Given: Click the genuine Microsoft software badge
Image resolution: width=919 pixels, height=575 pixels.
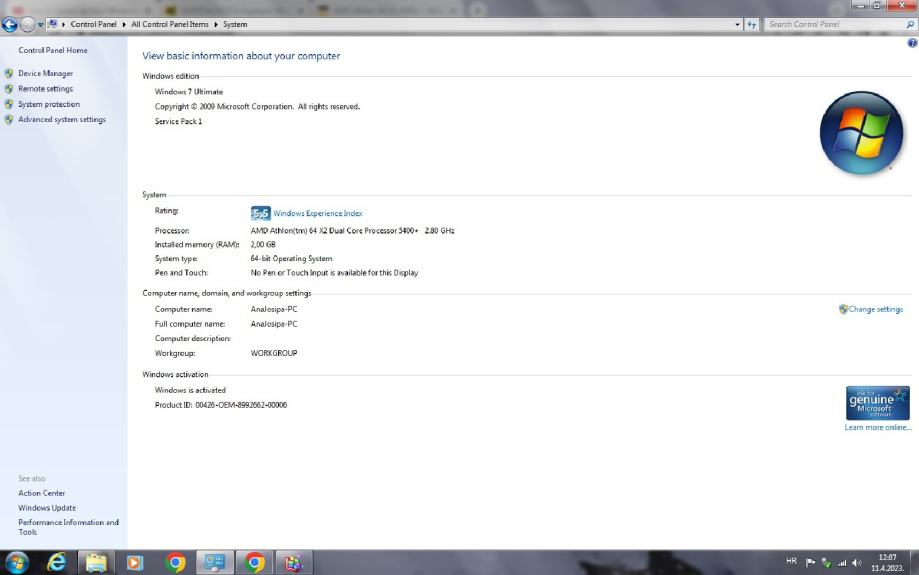Looking at the screenshot, I should (x=877, y=403).
